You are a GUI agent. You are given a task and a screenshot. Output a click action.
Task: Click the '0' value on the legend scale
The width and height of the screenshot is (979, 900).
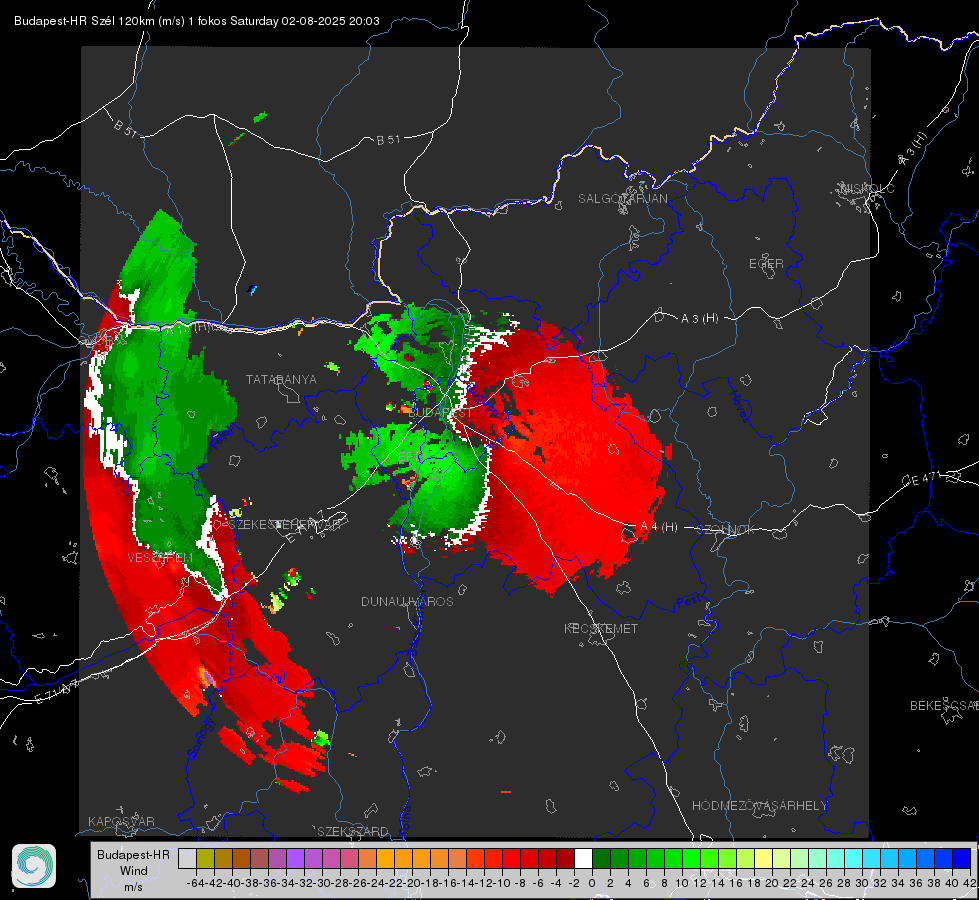(x=592, y=883)
